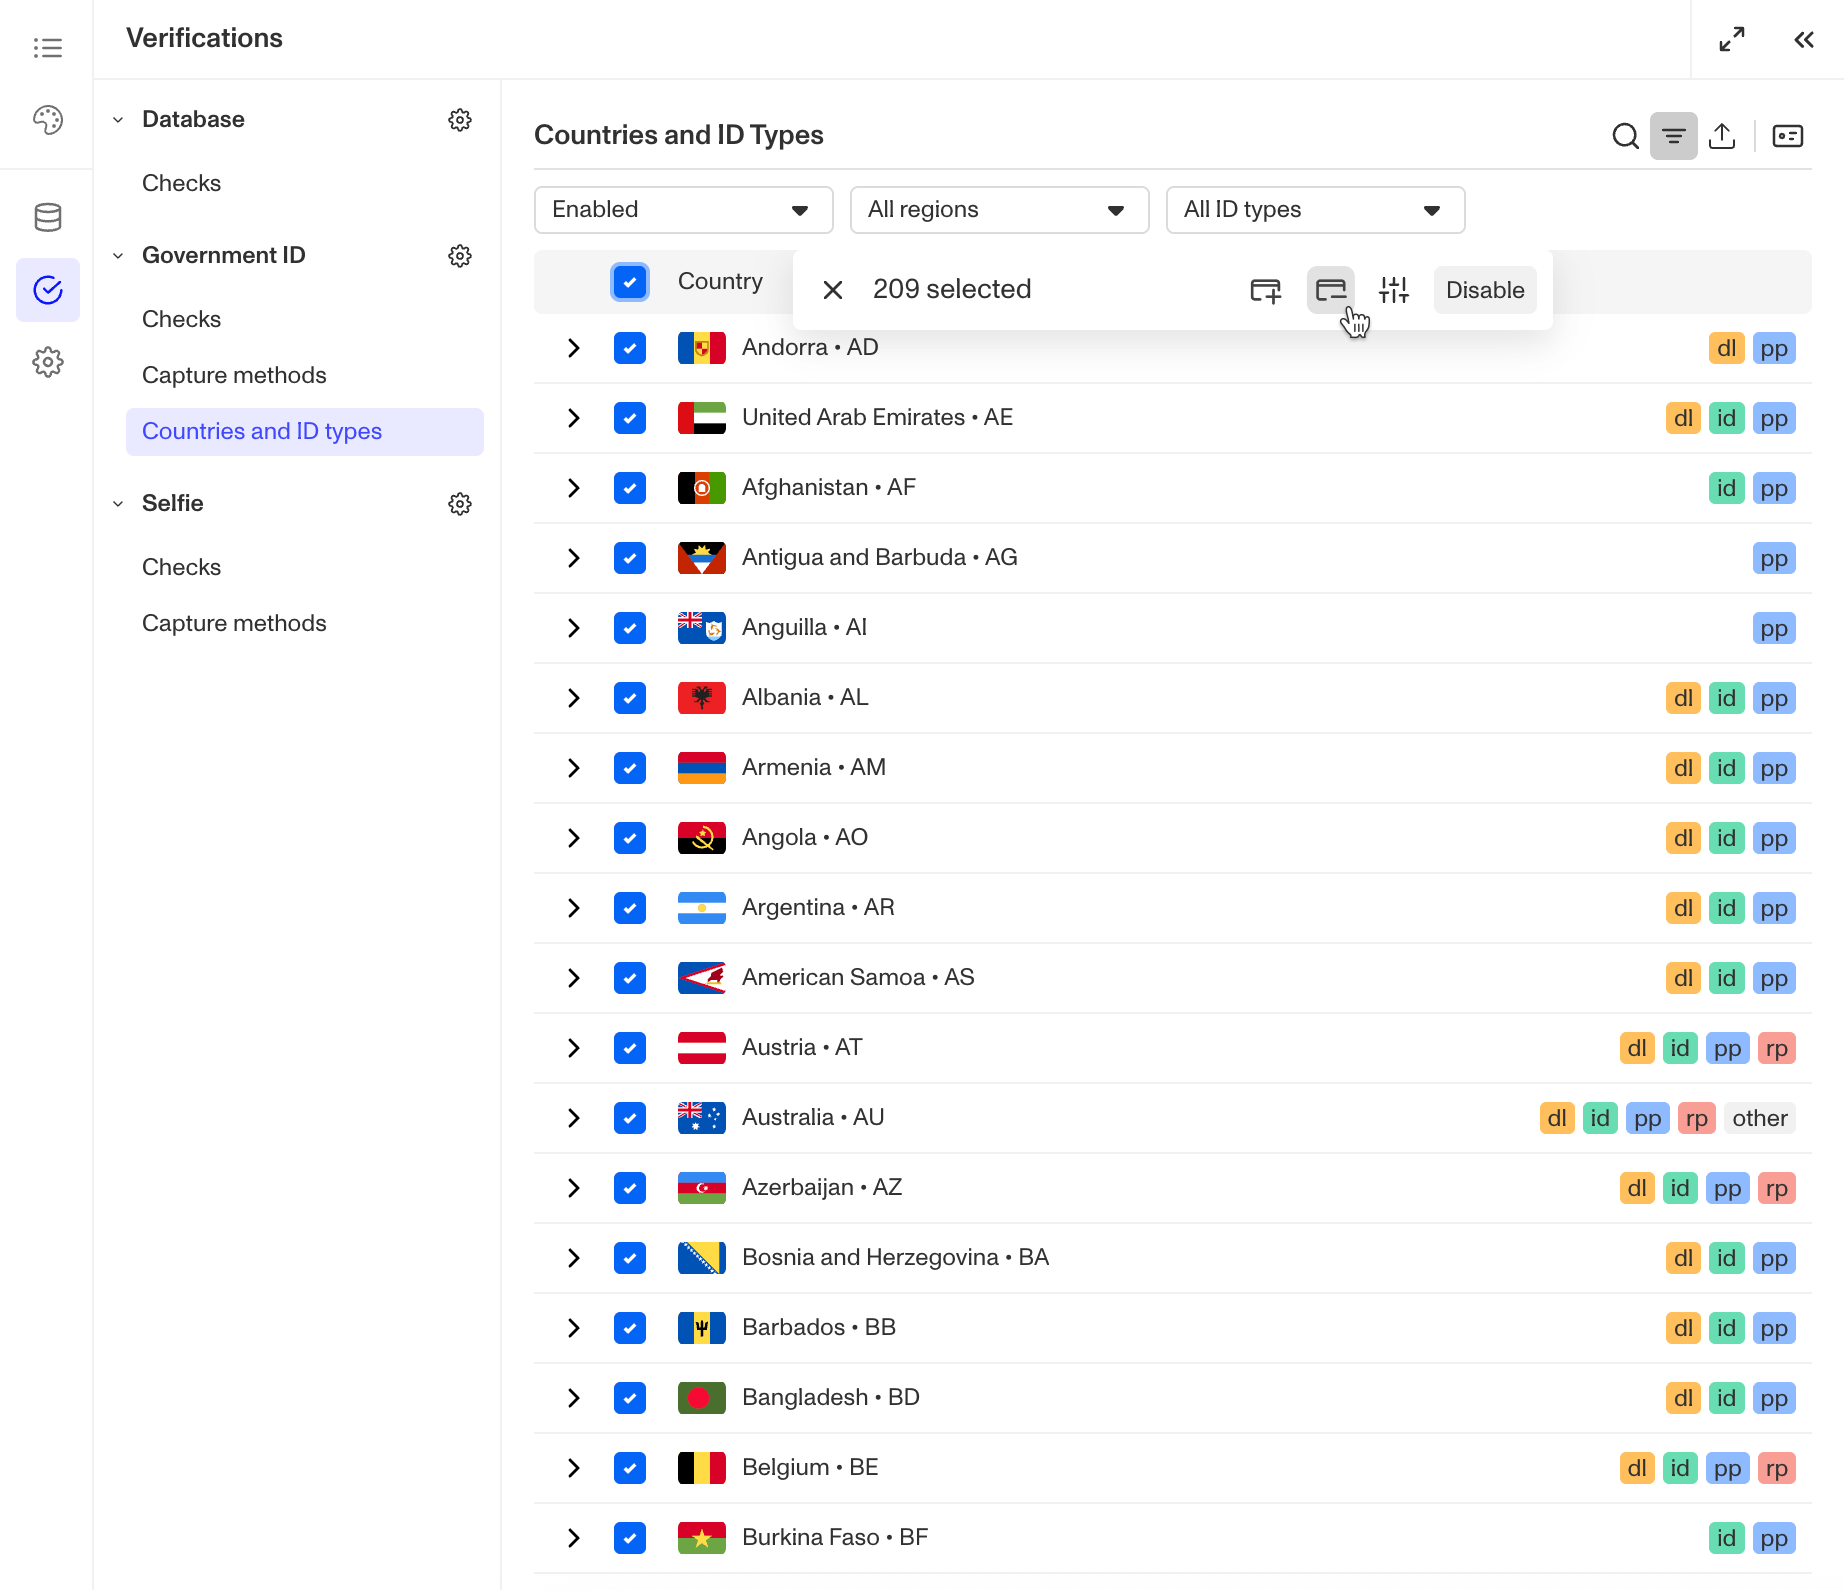
Task: Open the All regions dropdown
Action: pyautogui.click(x=1000, y=210)
